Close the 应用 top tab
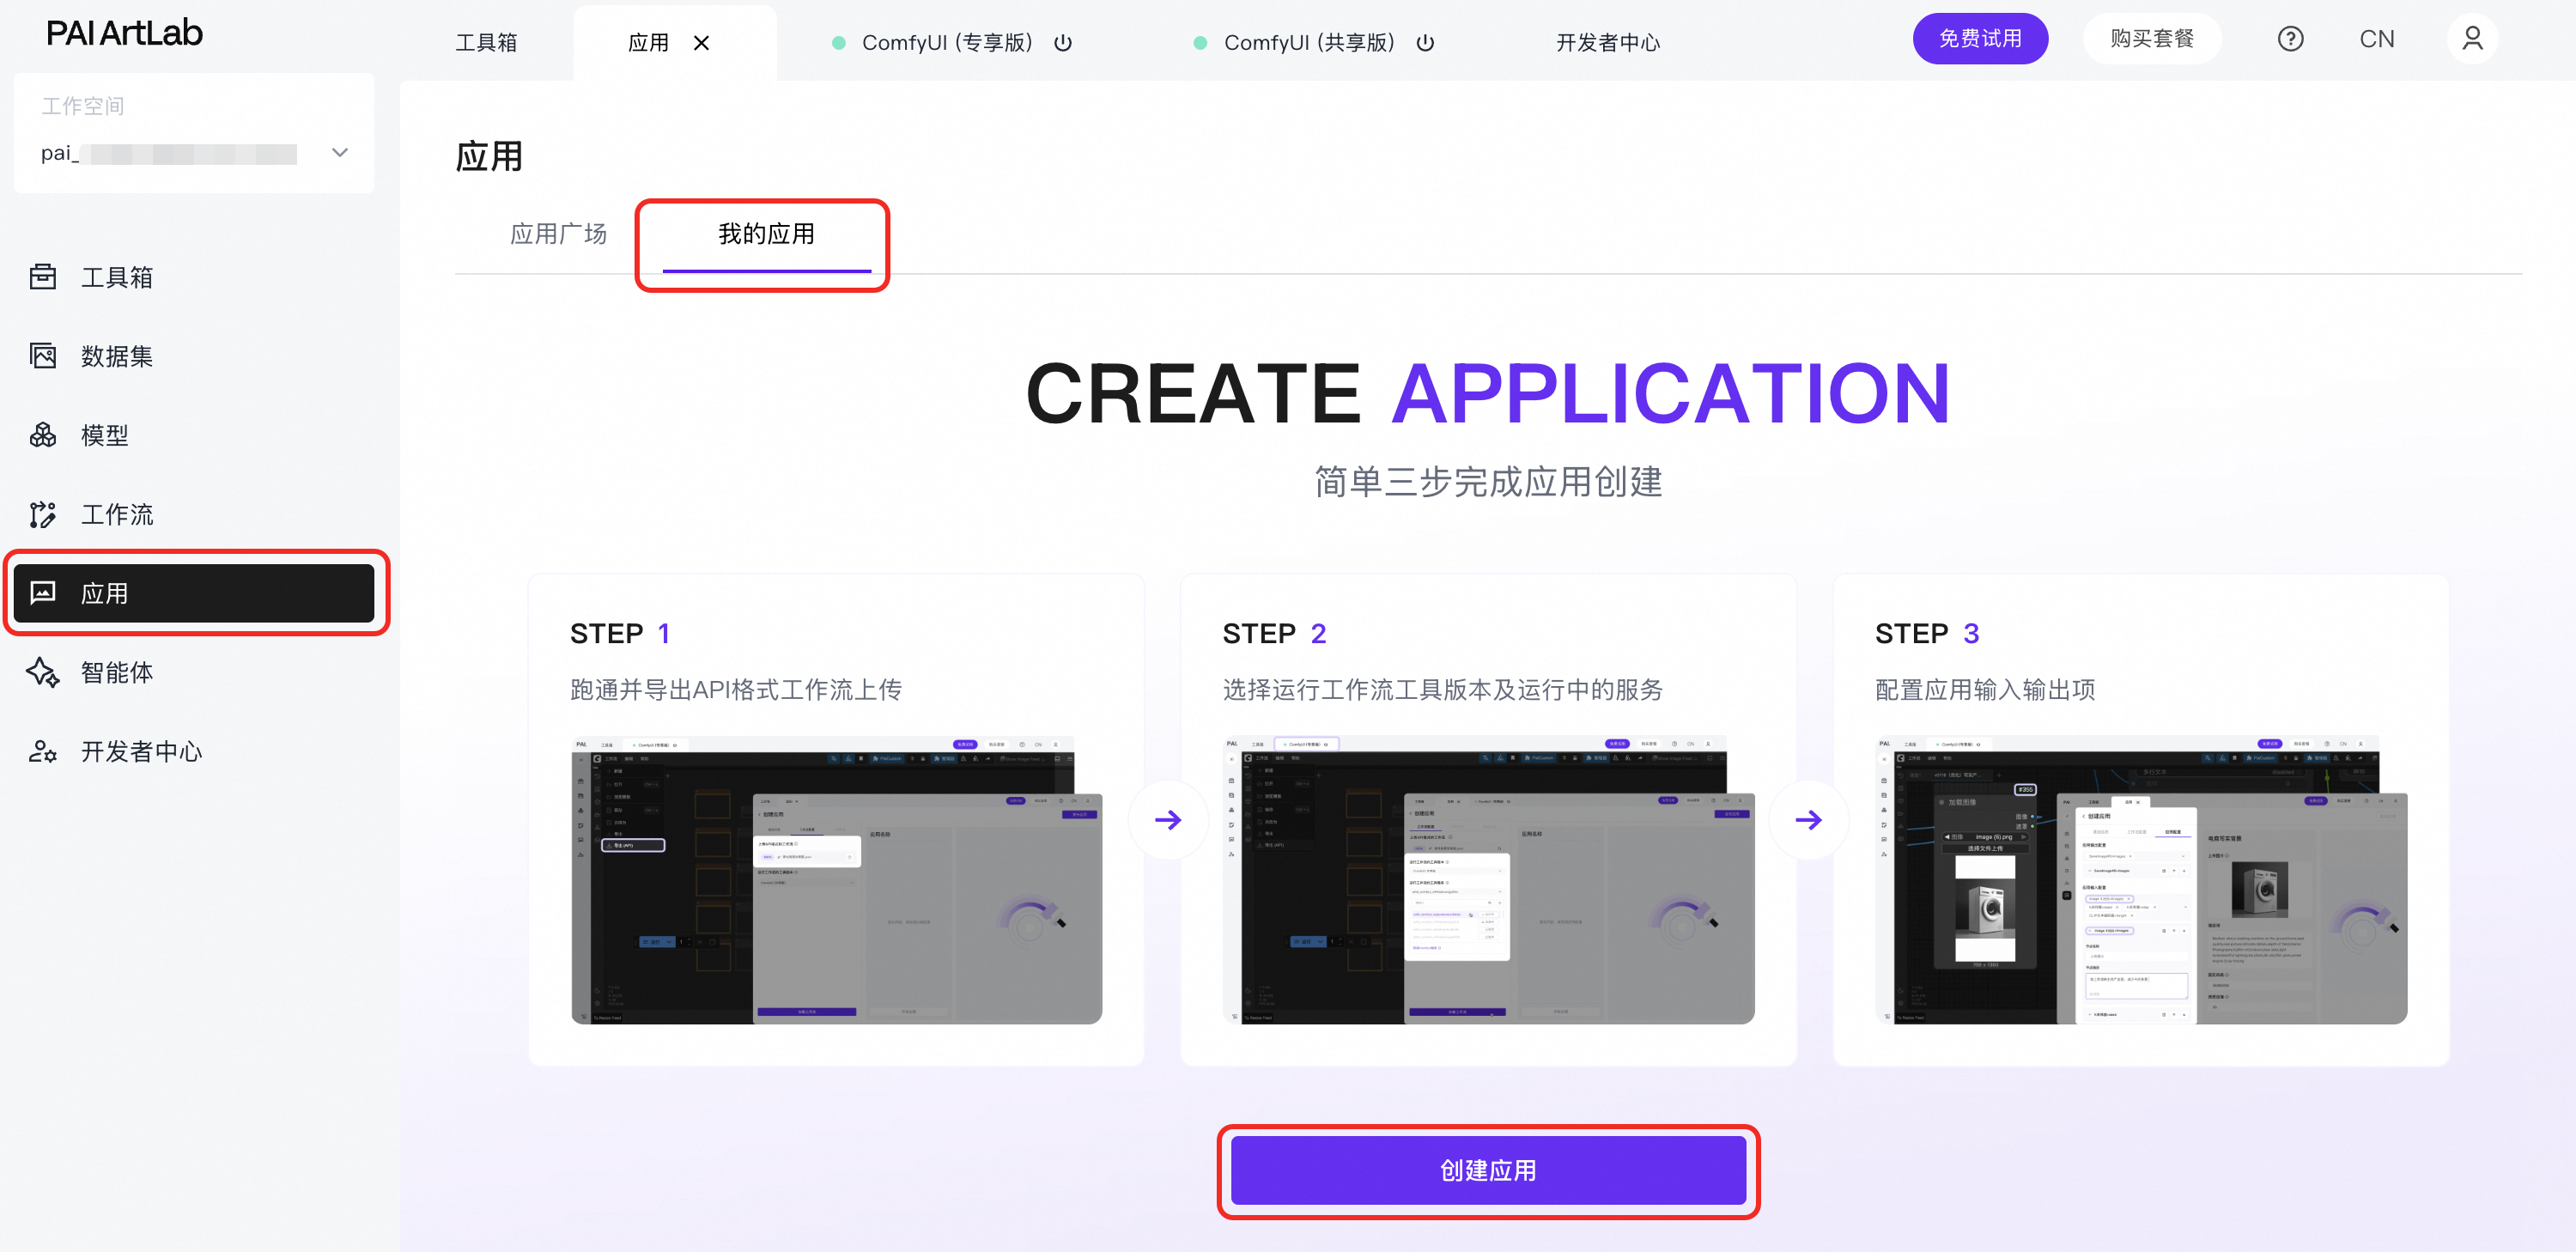The width and height of the screenshot is (2576, 1252). (702, 43)
